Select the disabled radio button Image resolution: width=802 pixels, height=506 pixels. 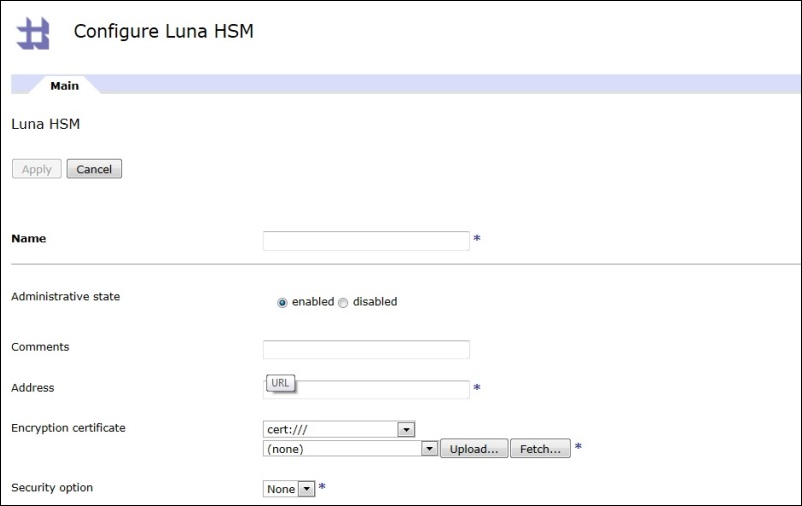coord(343,302)
